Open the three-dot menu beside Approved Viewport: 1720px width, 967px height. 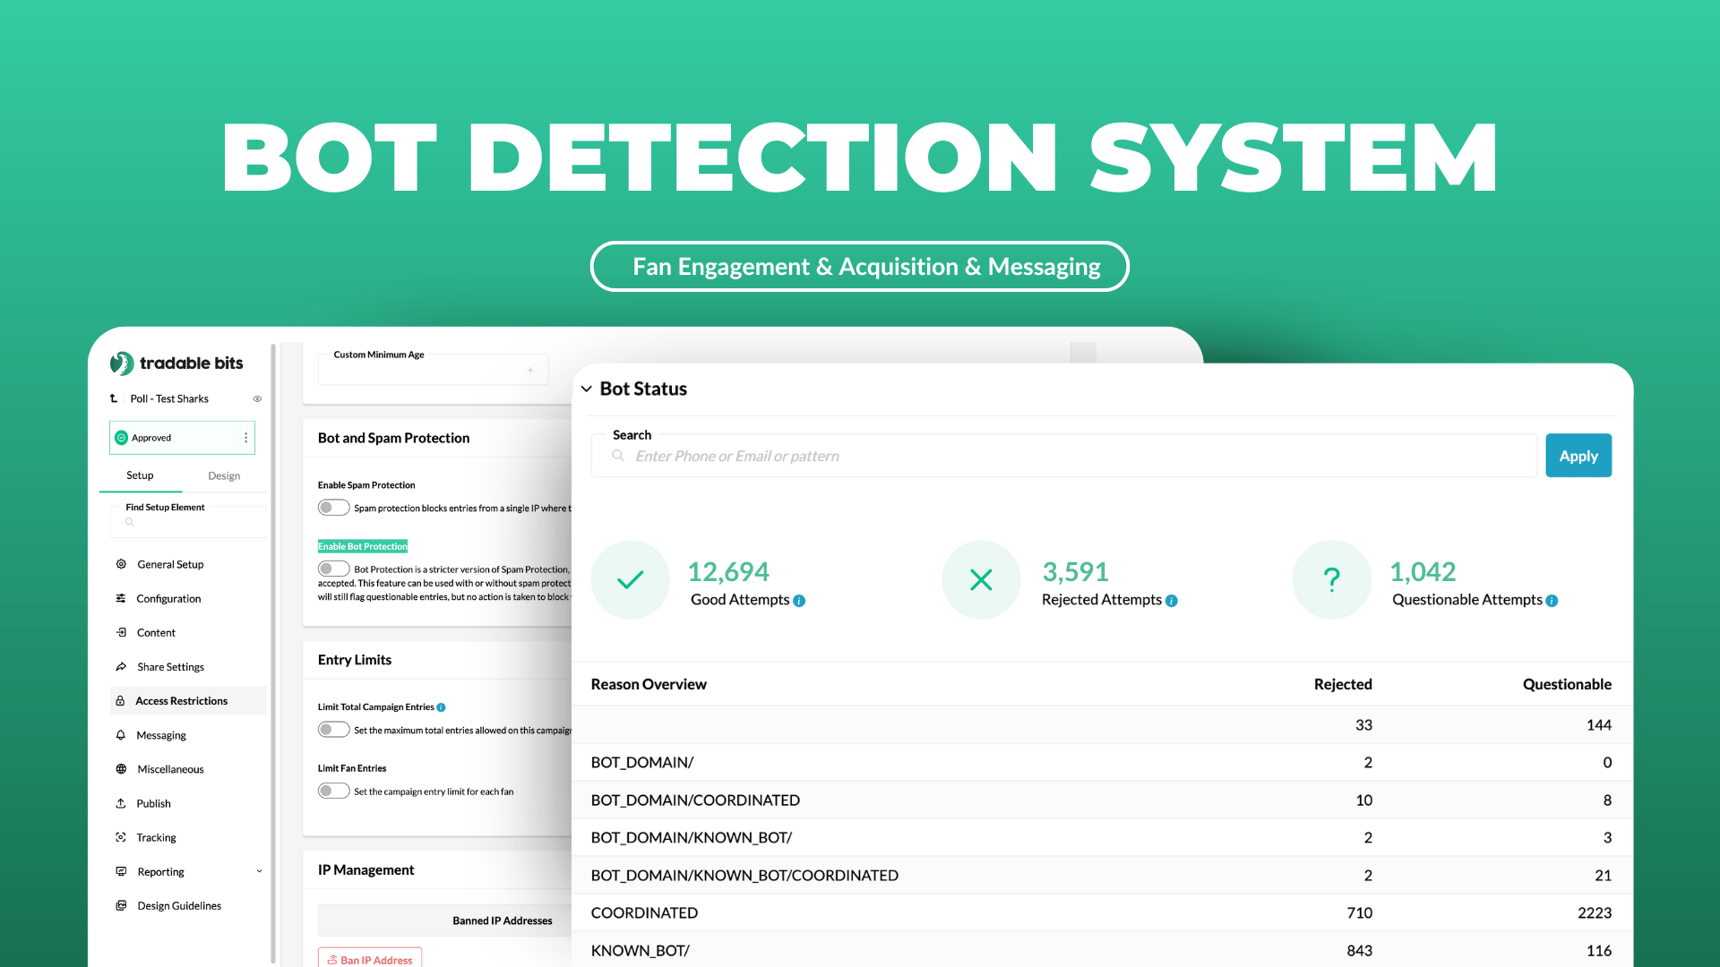pyautogui.click(x=246, y=438)
